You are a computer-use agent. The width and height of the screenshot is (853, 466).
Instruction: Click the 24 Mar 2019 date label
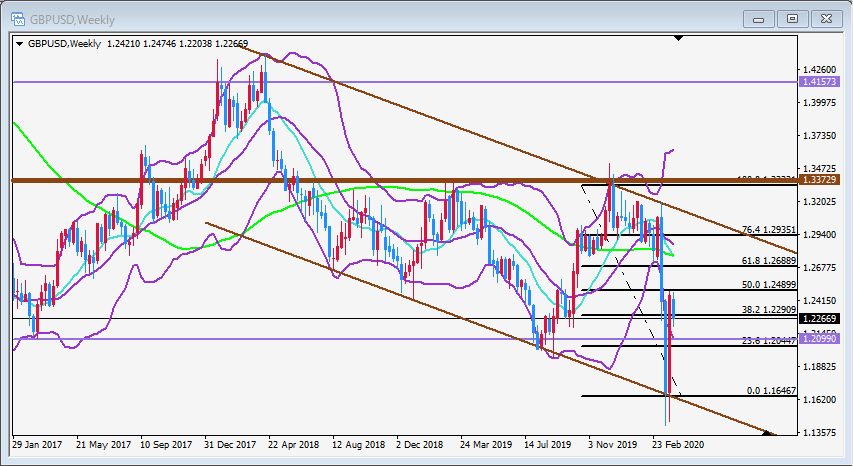(486, 444)
